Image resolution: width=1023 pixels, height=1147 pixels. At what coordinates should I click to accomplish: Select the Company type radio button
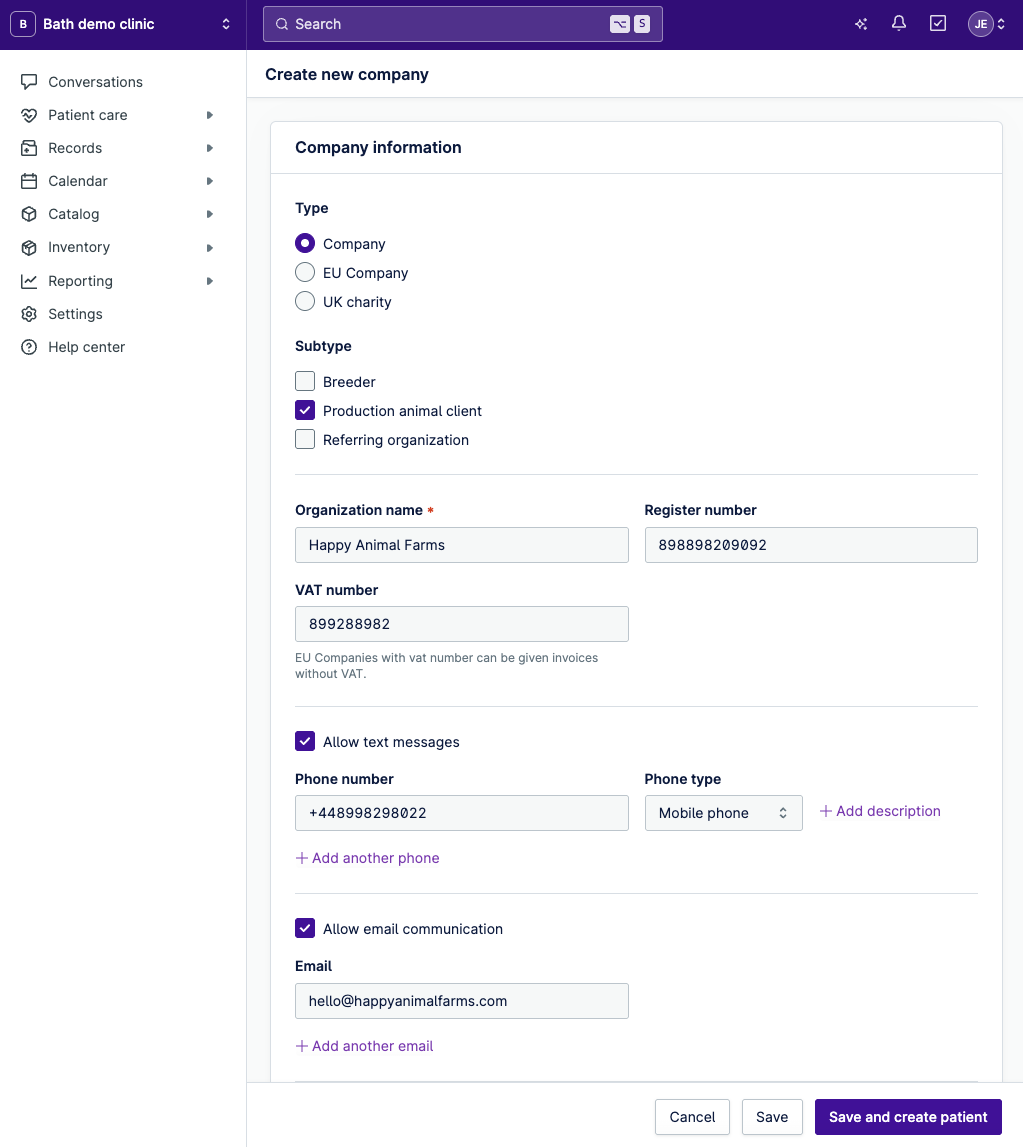point(305,243)
